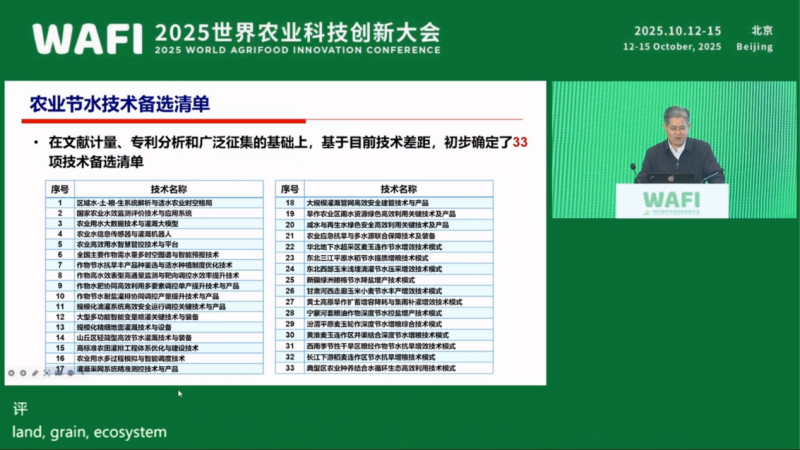This screenshot has width=800, height=450.
Task: Click the next slide arrow in slideshow toolbar
Action: pyautogui.click(x=22, y=373)
